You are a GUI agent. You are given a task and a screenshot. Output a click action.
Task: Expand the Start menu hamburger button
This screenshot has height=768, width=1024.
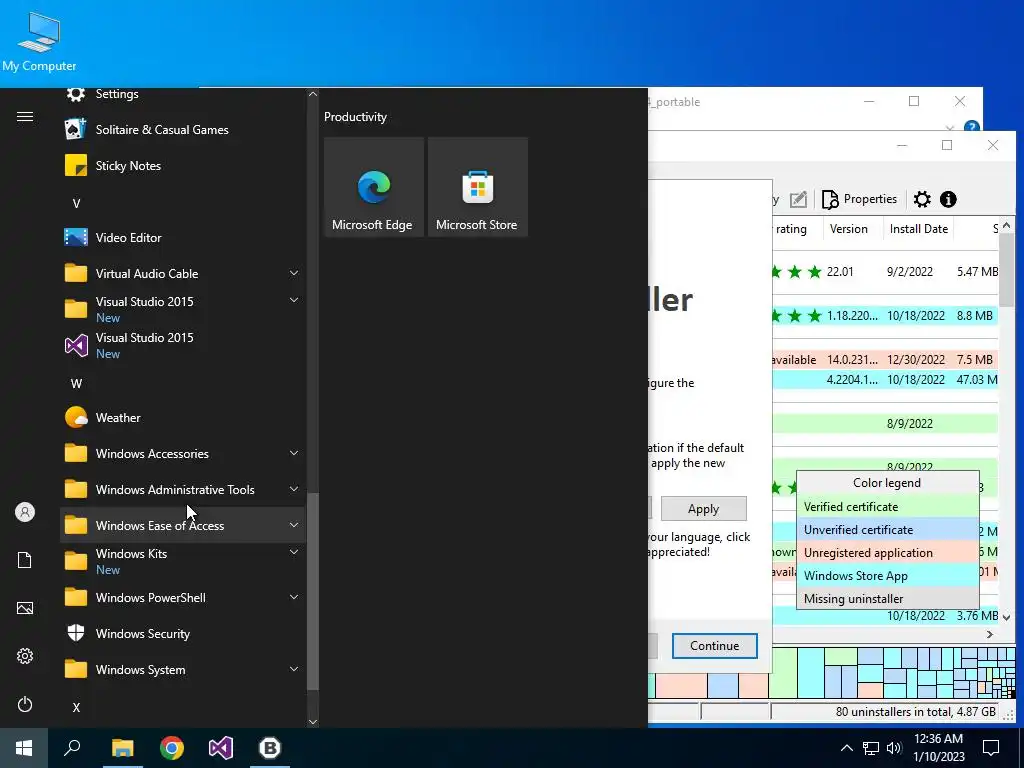pos(25,117)
